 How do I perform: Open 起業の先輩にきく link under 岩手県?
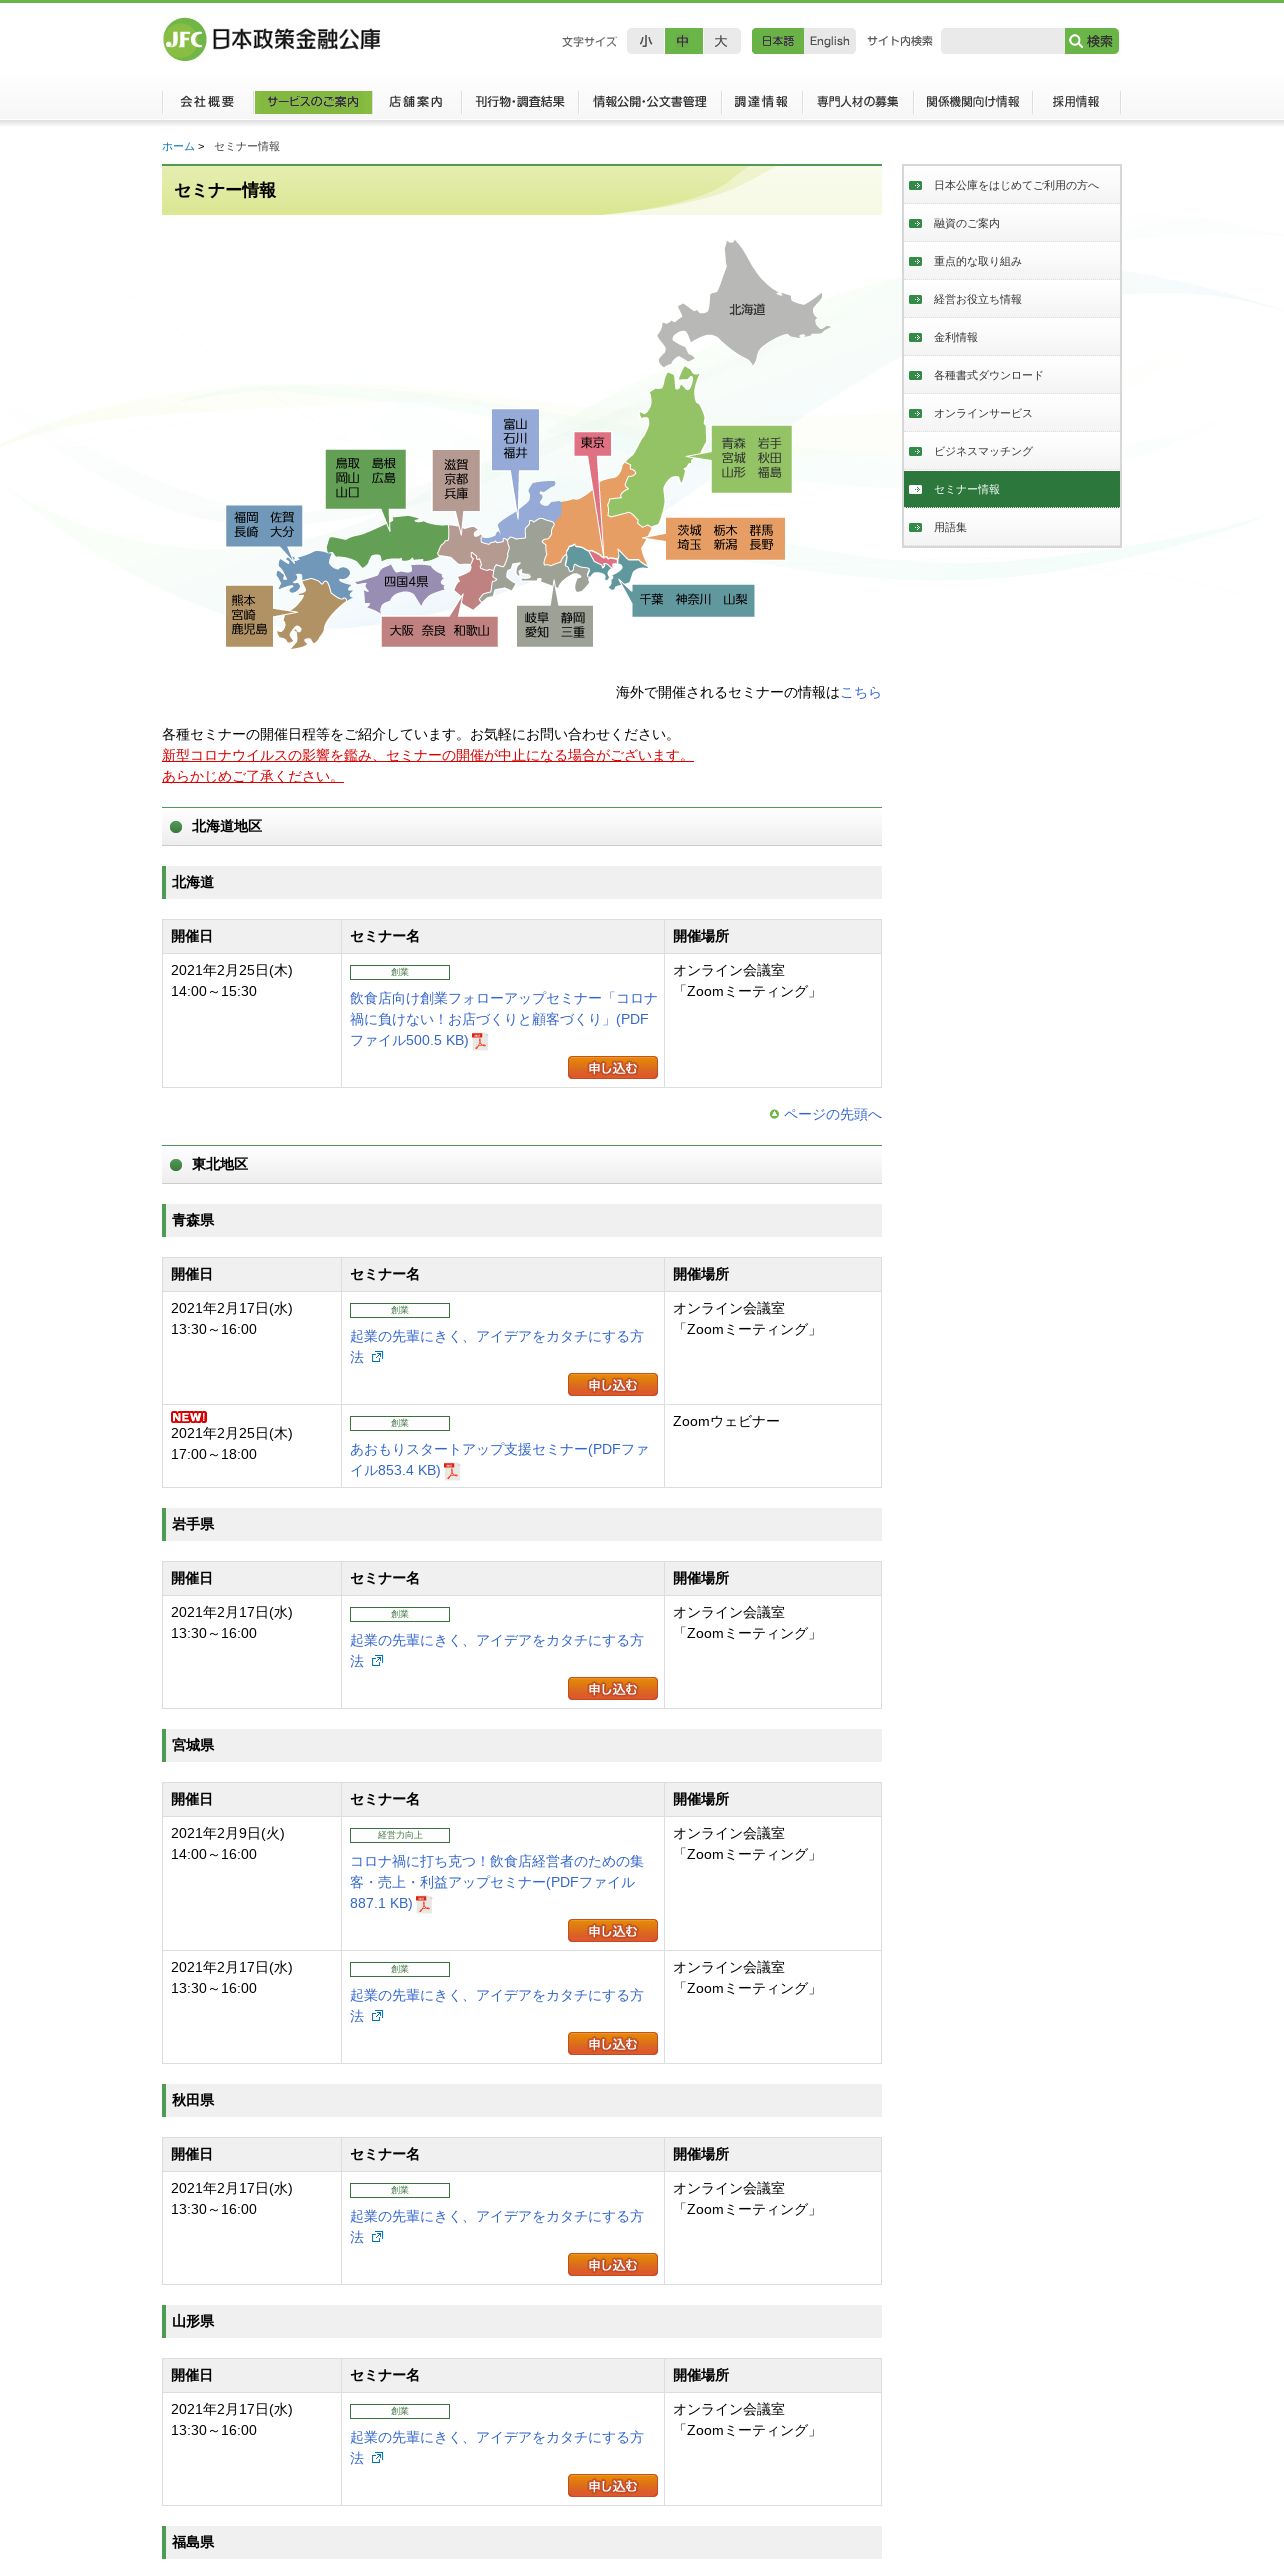click(496, 1651)
